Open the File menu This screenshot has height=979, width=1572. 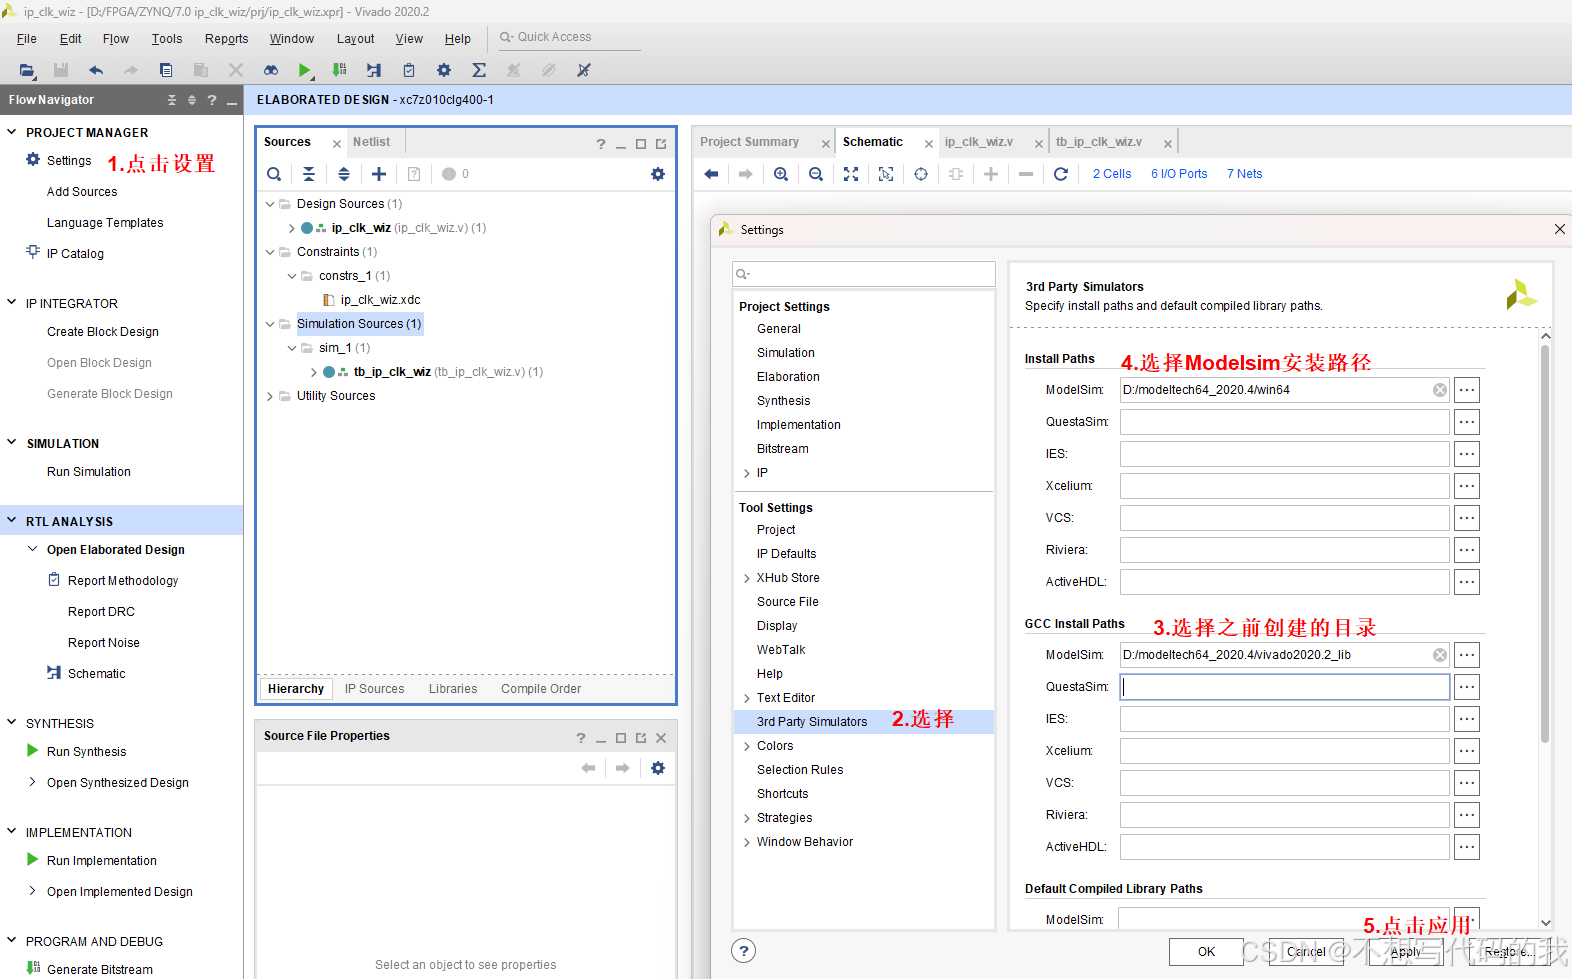tap(27, 39)
